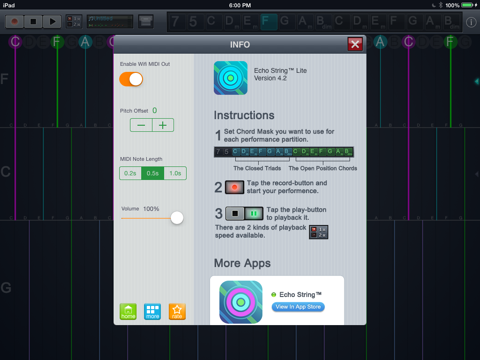Toggle the Enable Wifi MIDI Out switch
The width and height of the screenshot is (480, 360).
pyautogui.click(x=131, y=79)
